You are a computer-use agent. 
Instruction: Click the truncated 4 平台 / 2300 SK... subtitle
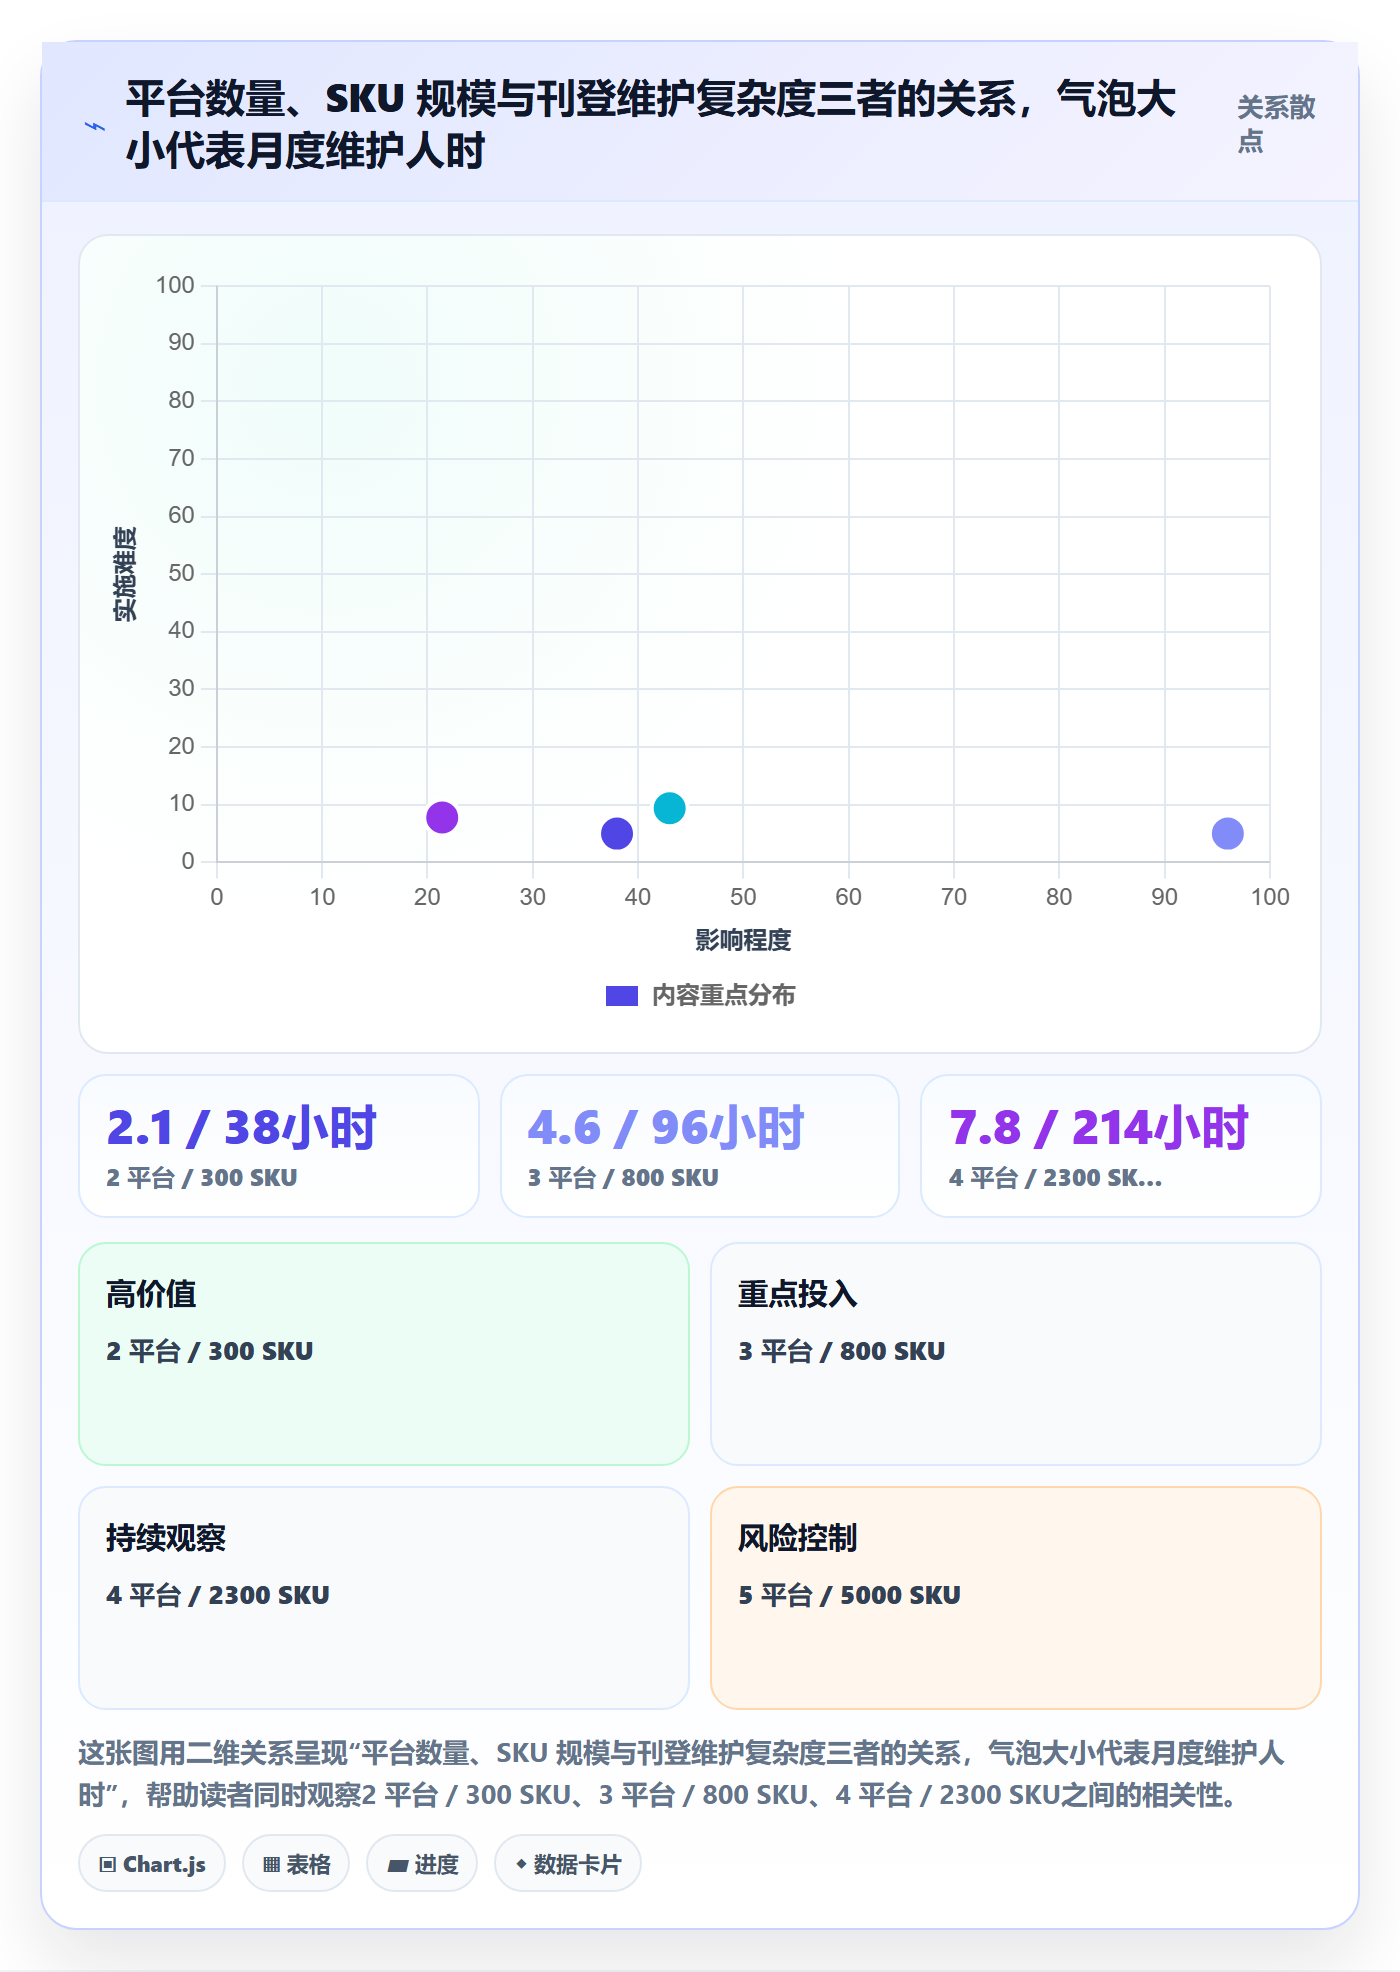pyautogui.click(x=1055, y=1178)
